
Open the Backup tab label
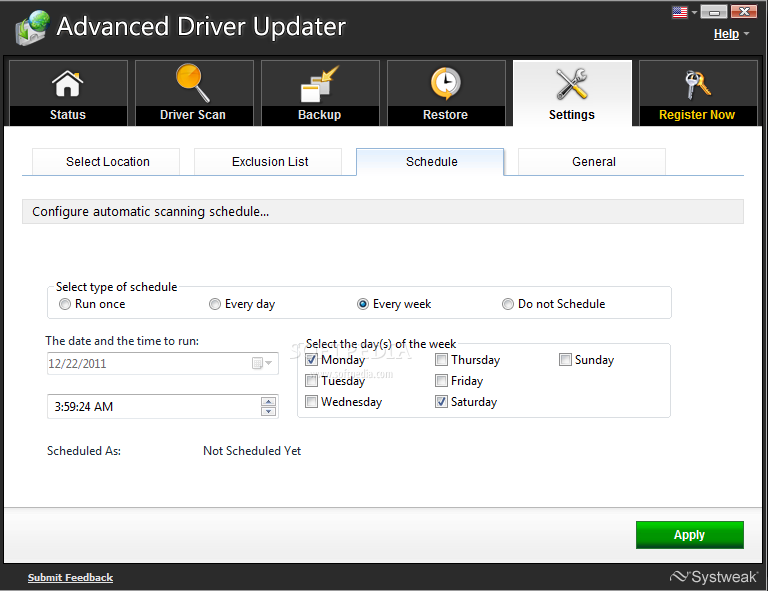click(319, 115)
